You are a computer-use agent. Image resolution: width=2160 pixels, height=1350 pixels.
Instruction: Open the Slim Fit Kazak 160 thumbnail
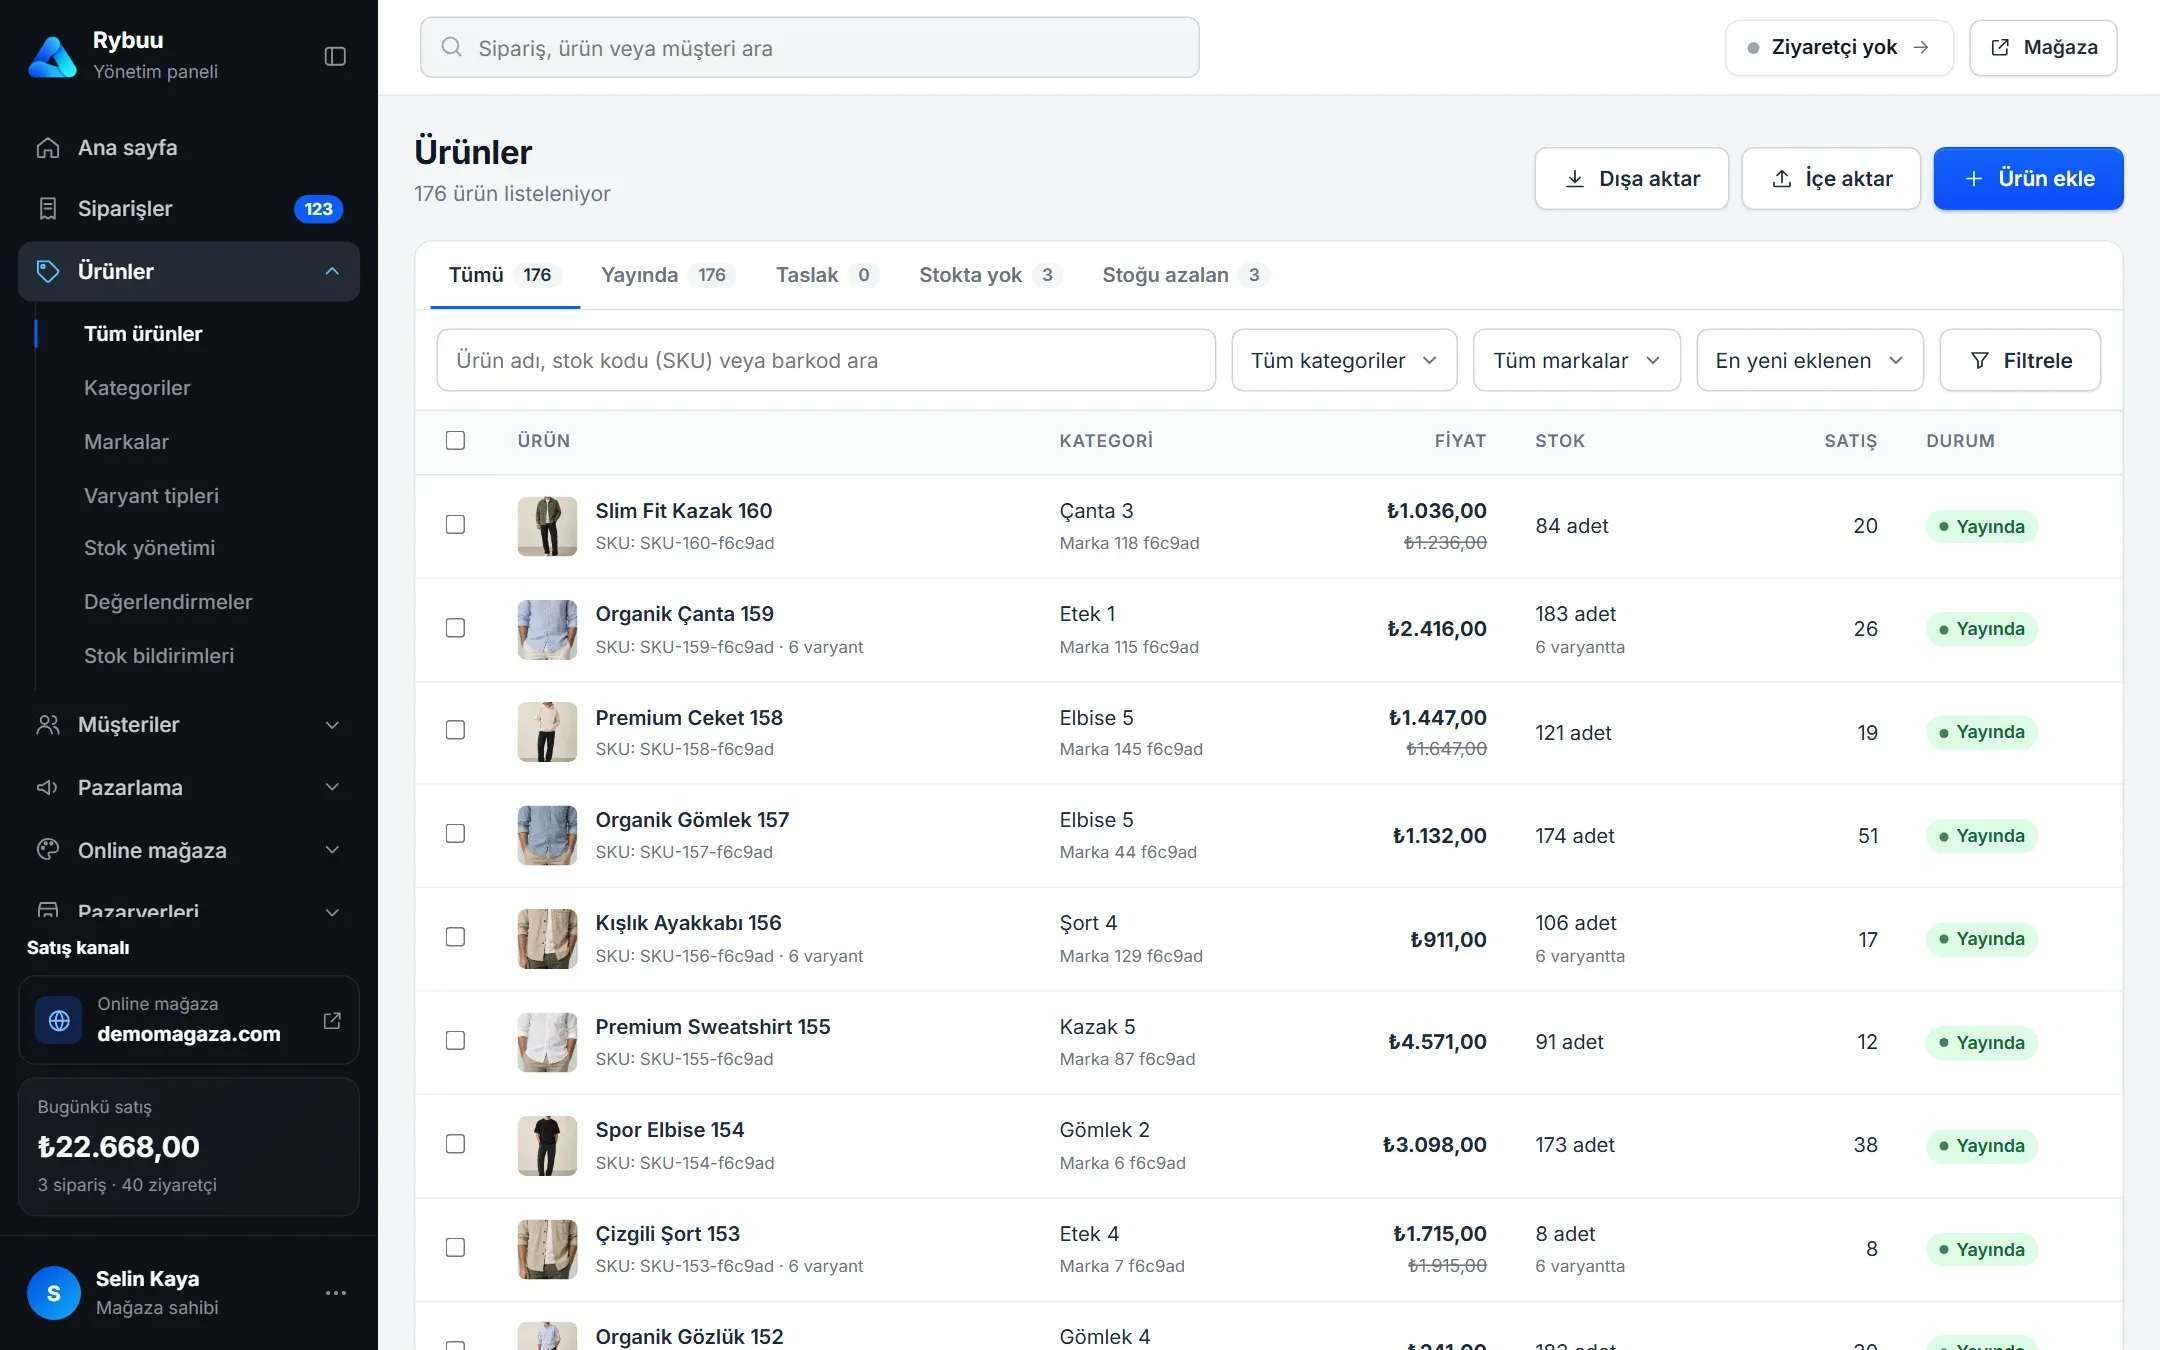pos(547,526)
